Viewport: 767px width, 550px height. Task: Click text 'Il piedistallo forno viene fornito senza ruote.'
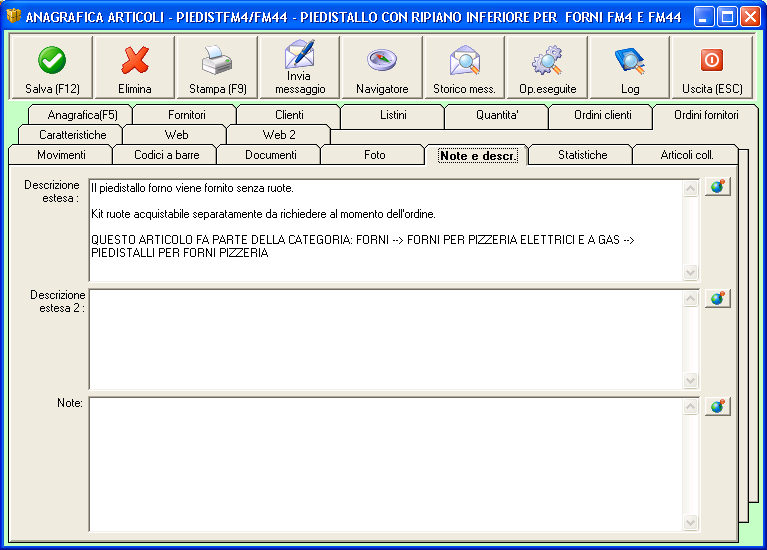tap(192, 188)
